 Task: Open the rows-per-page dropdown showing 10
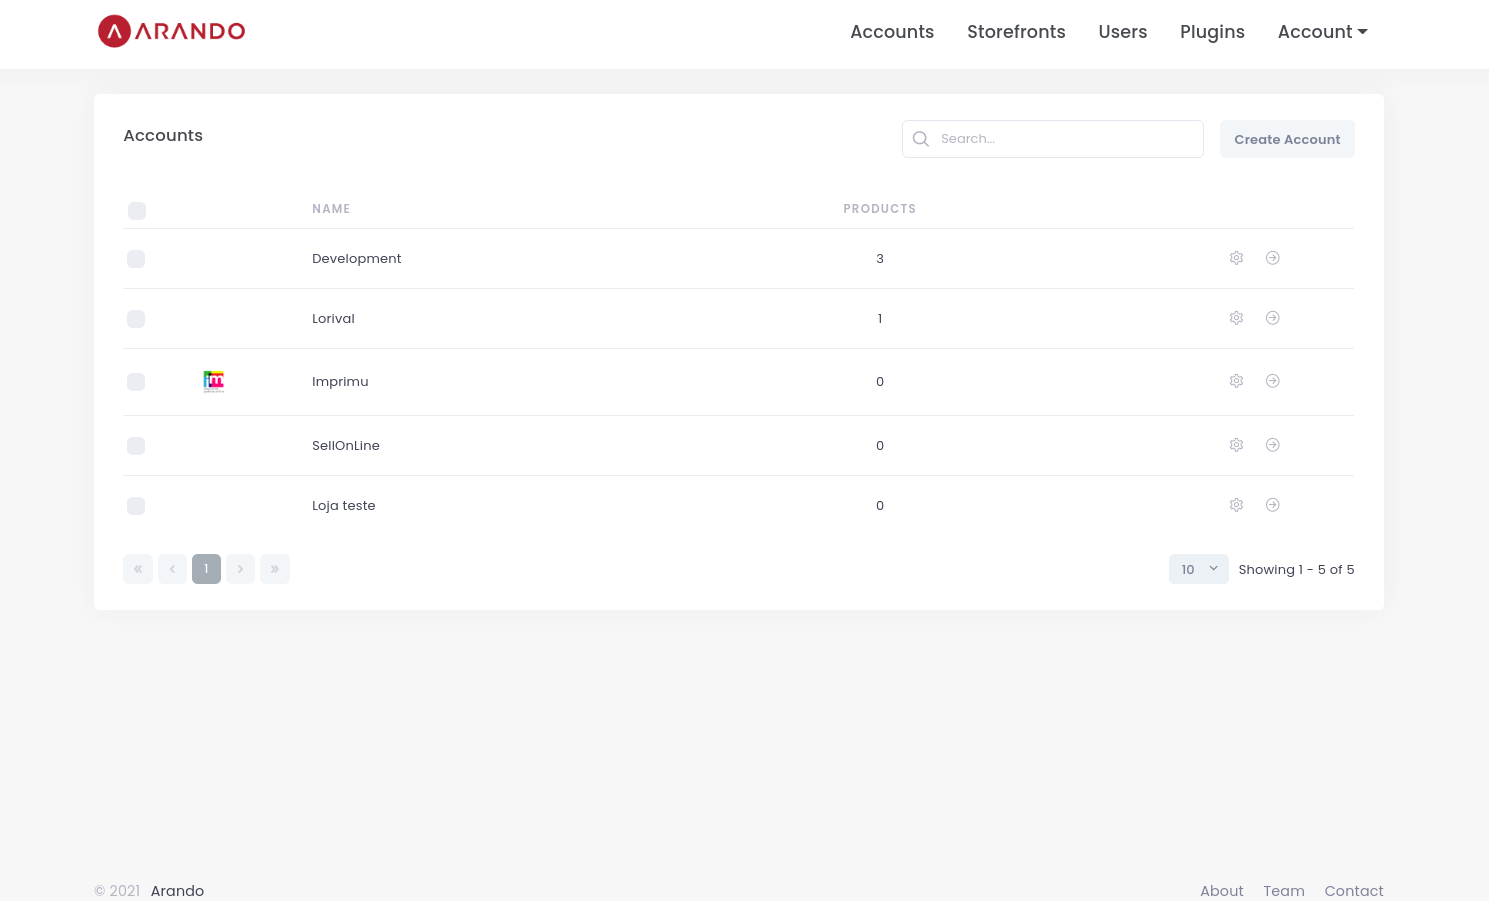coord(1198,569)
